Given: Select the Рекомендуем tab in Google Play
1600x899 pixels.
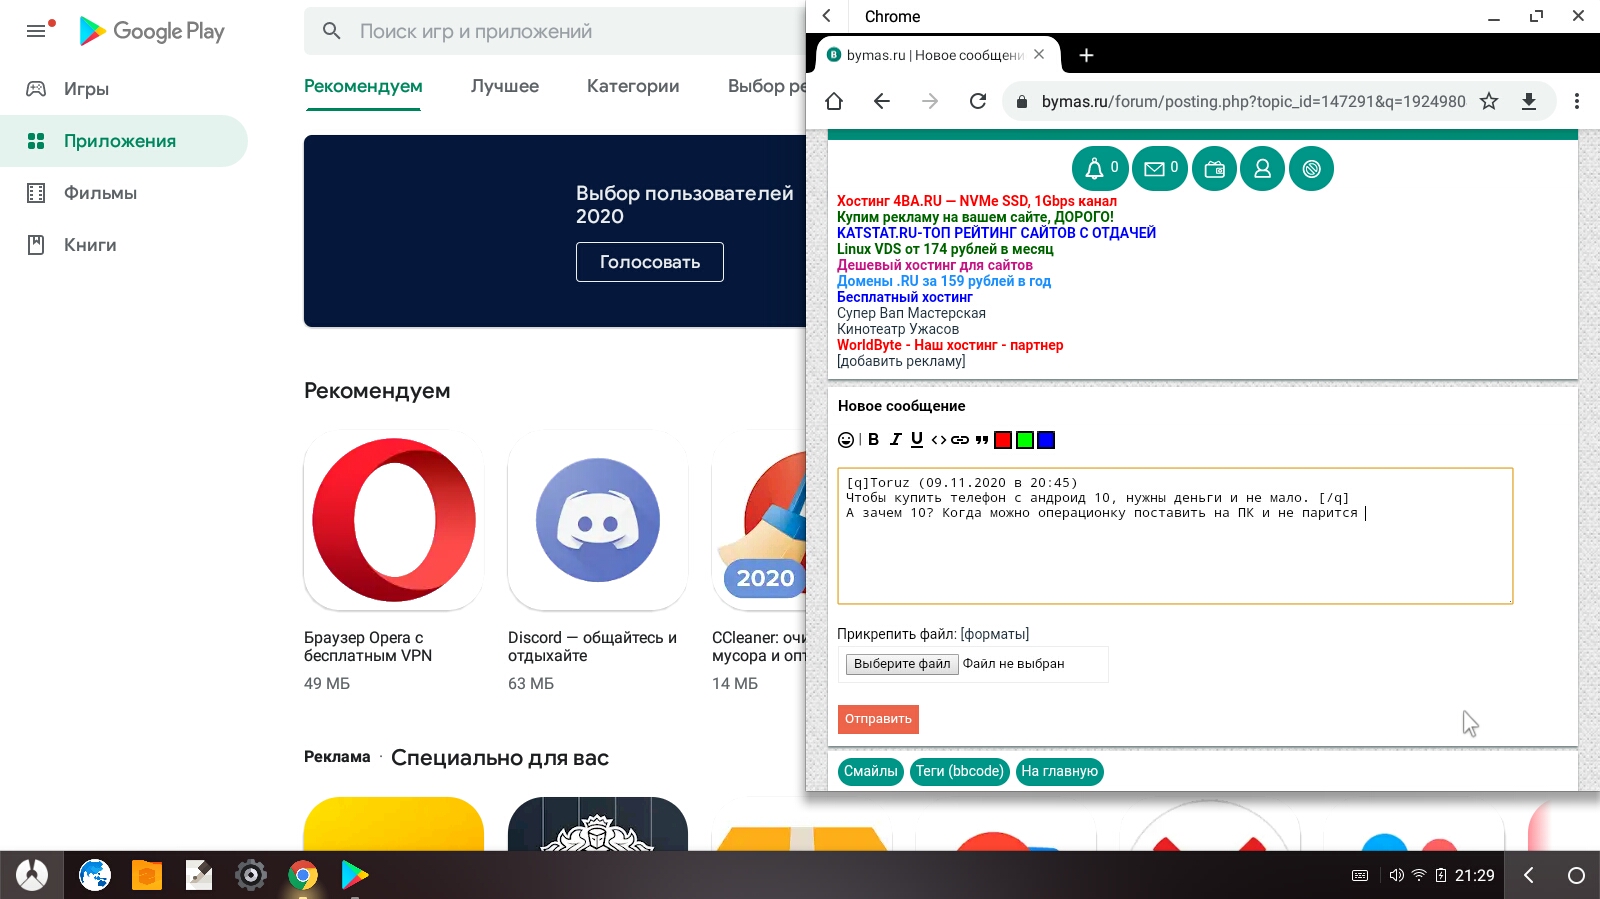Looking at the screenshot, I should click(x=363, y=86).
